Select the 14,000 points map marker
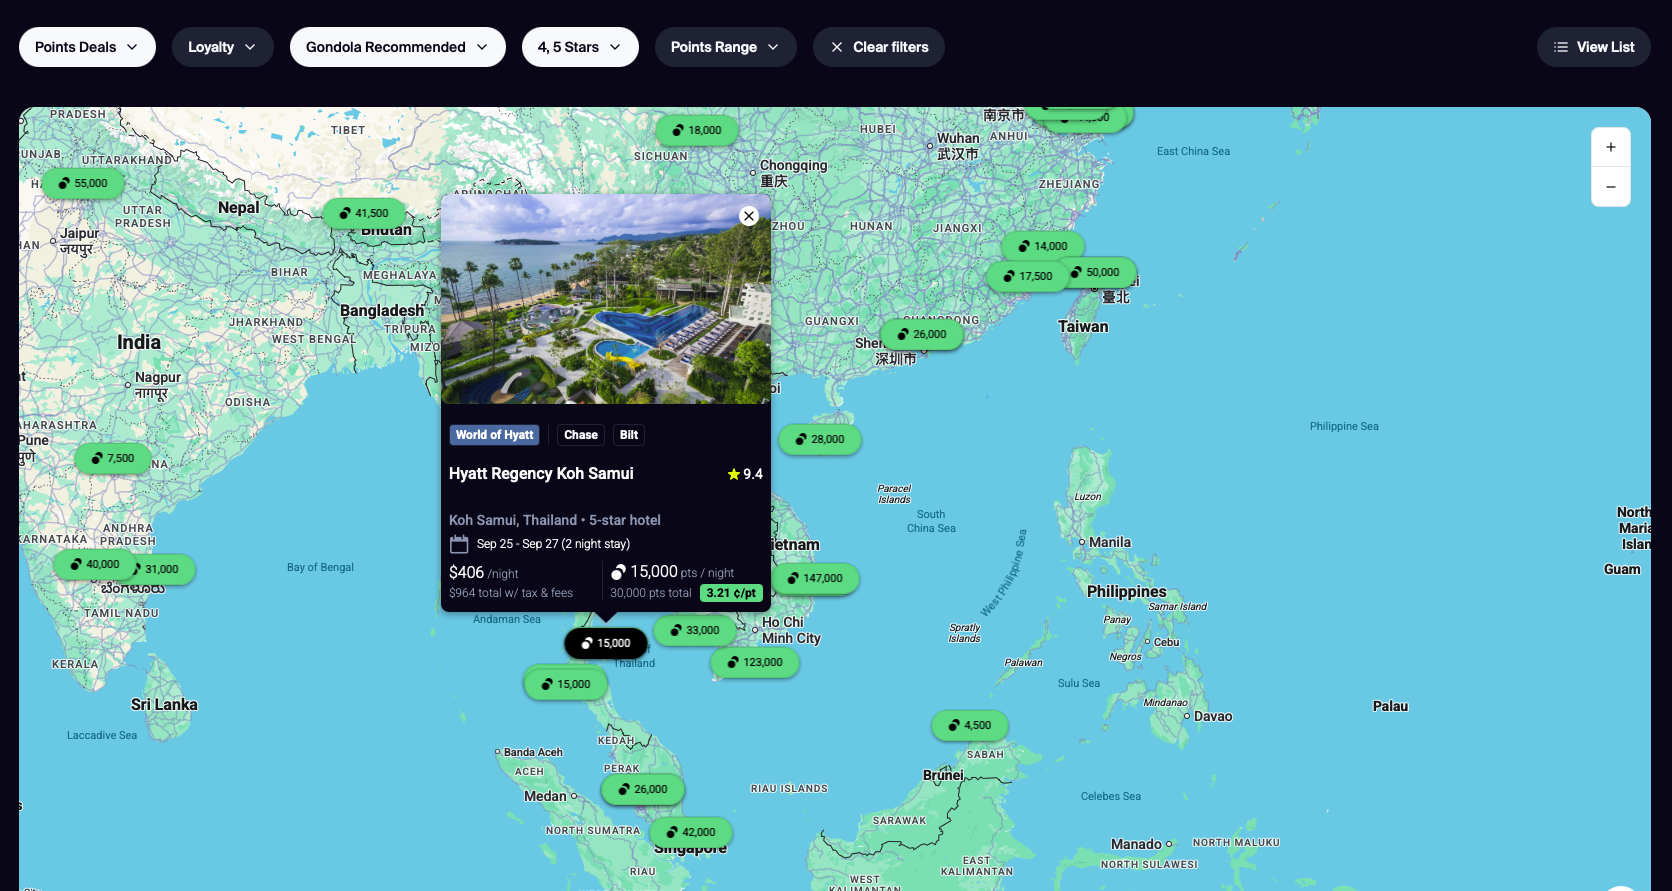The height and width of the screenshot is (891, 1672). [1043, 246]
